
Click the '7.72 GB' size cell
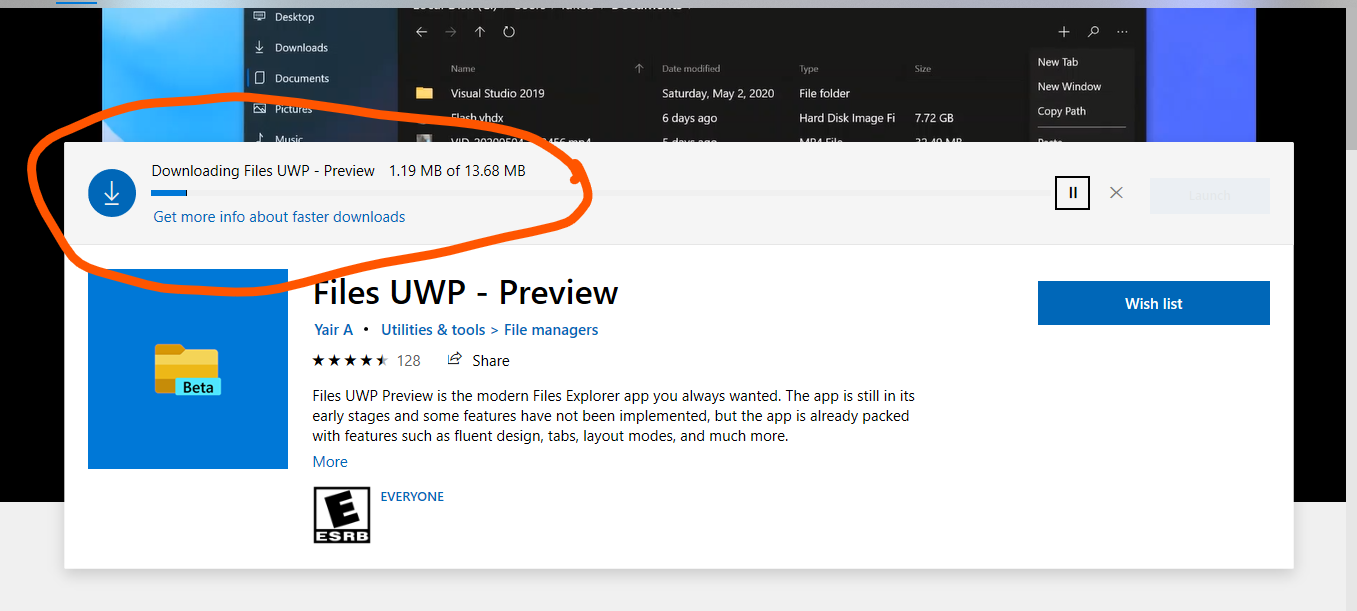934,118
